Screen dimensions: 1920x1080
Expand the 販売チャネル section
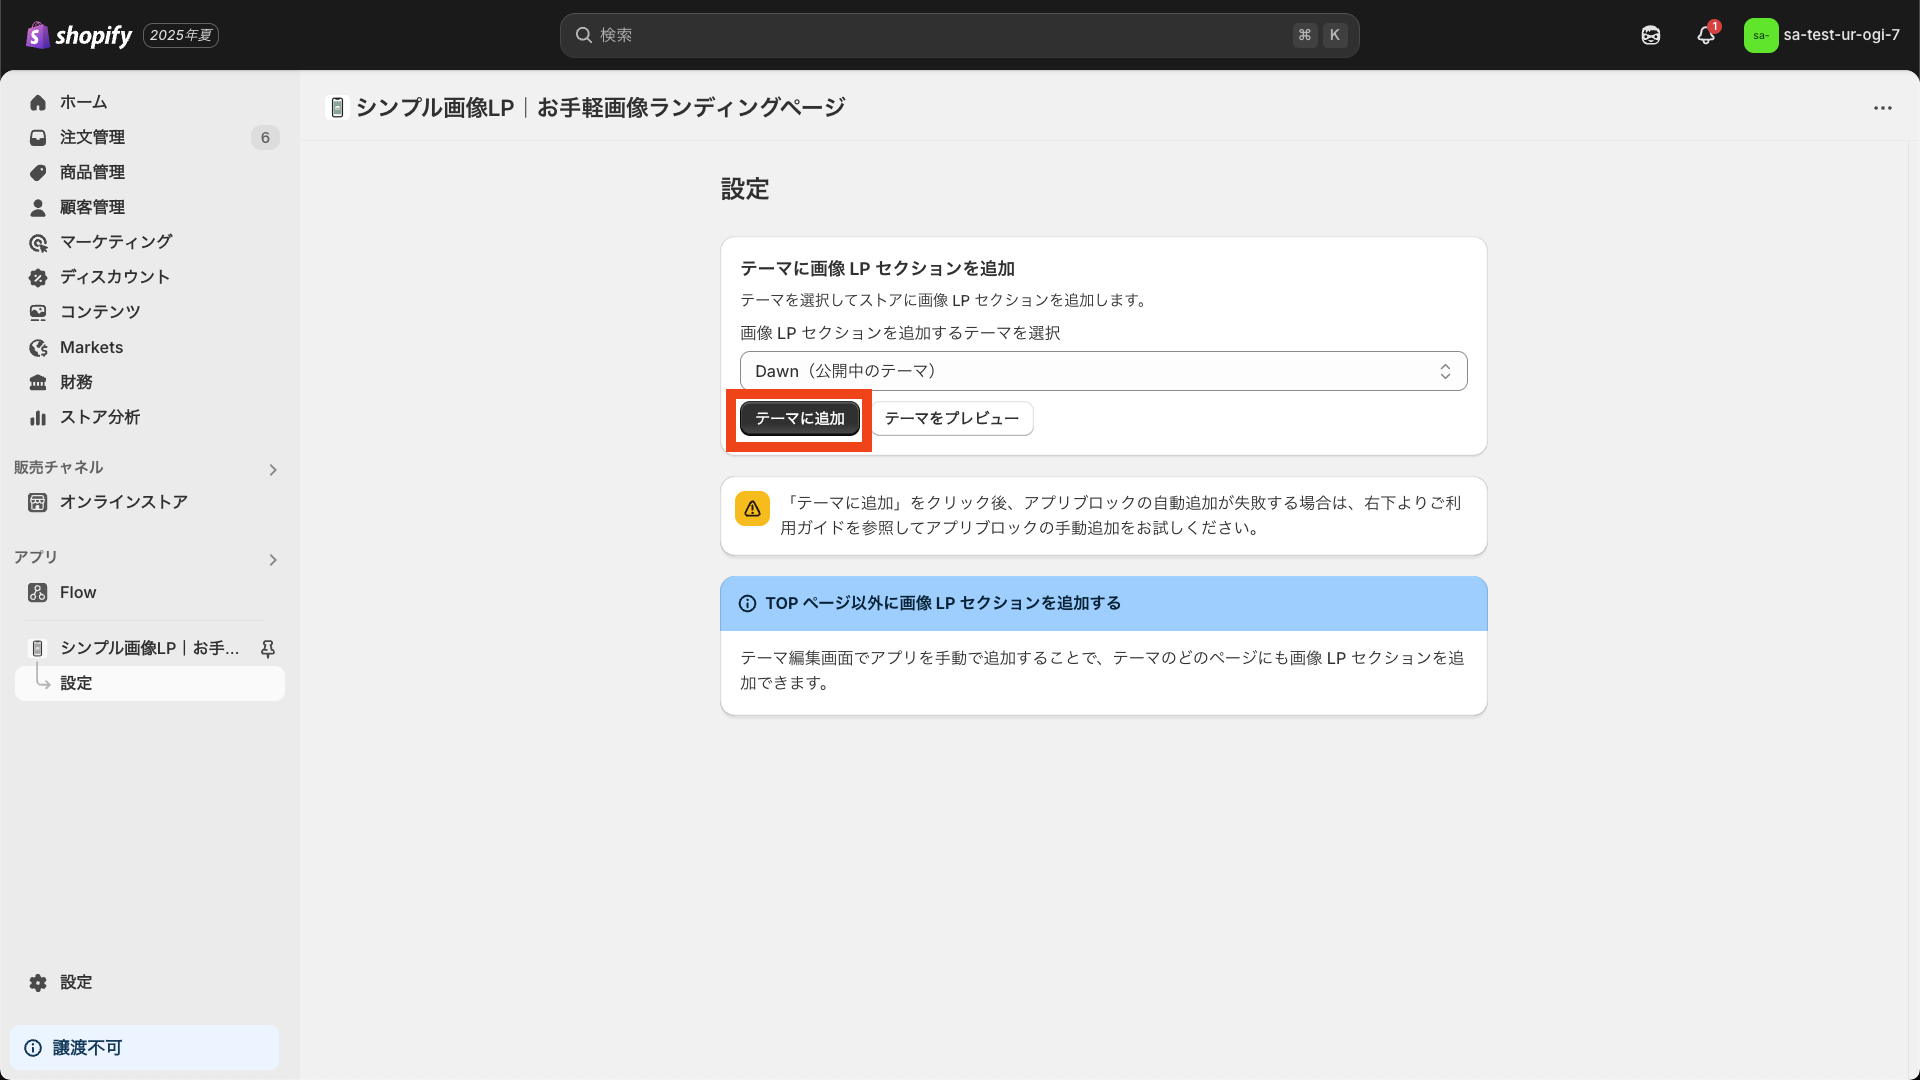click(x=272, y=469)
